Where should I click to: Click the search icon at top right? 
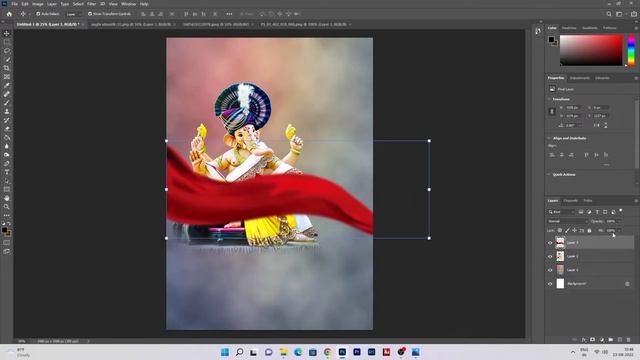pos(609,14)
